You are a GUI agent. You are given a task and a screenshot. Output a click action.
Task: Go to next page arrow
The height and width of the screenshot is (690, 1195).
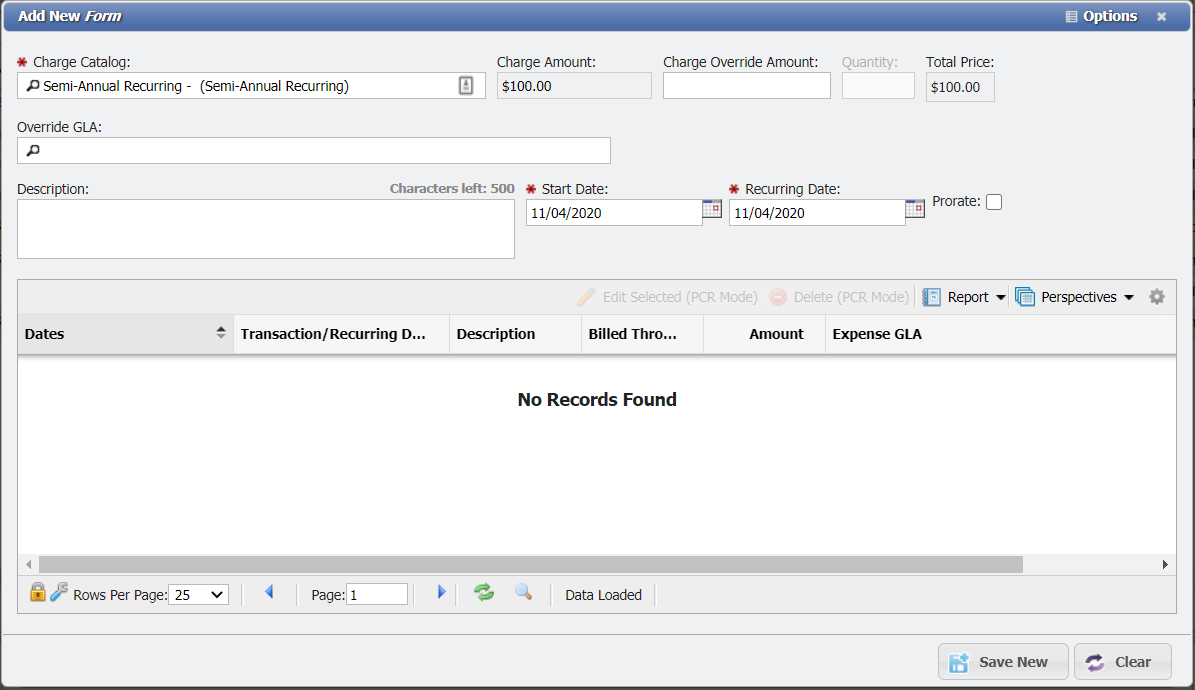tap(441, 592)
